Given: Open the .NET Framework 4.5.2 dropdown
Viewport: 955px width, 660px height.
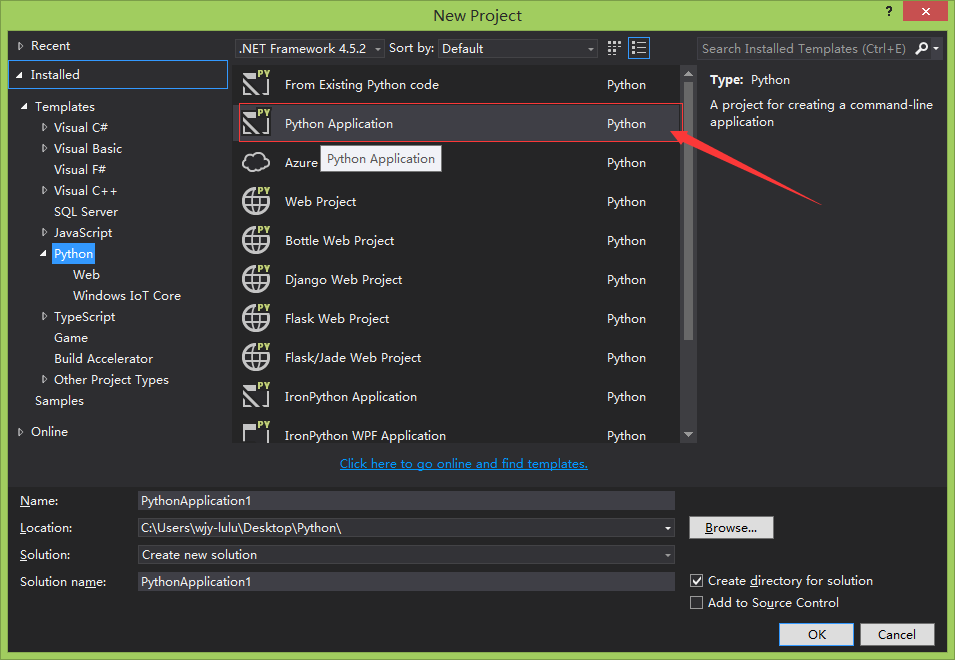Looking at the screenshot, I should click(310, 48).
